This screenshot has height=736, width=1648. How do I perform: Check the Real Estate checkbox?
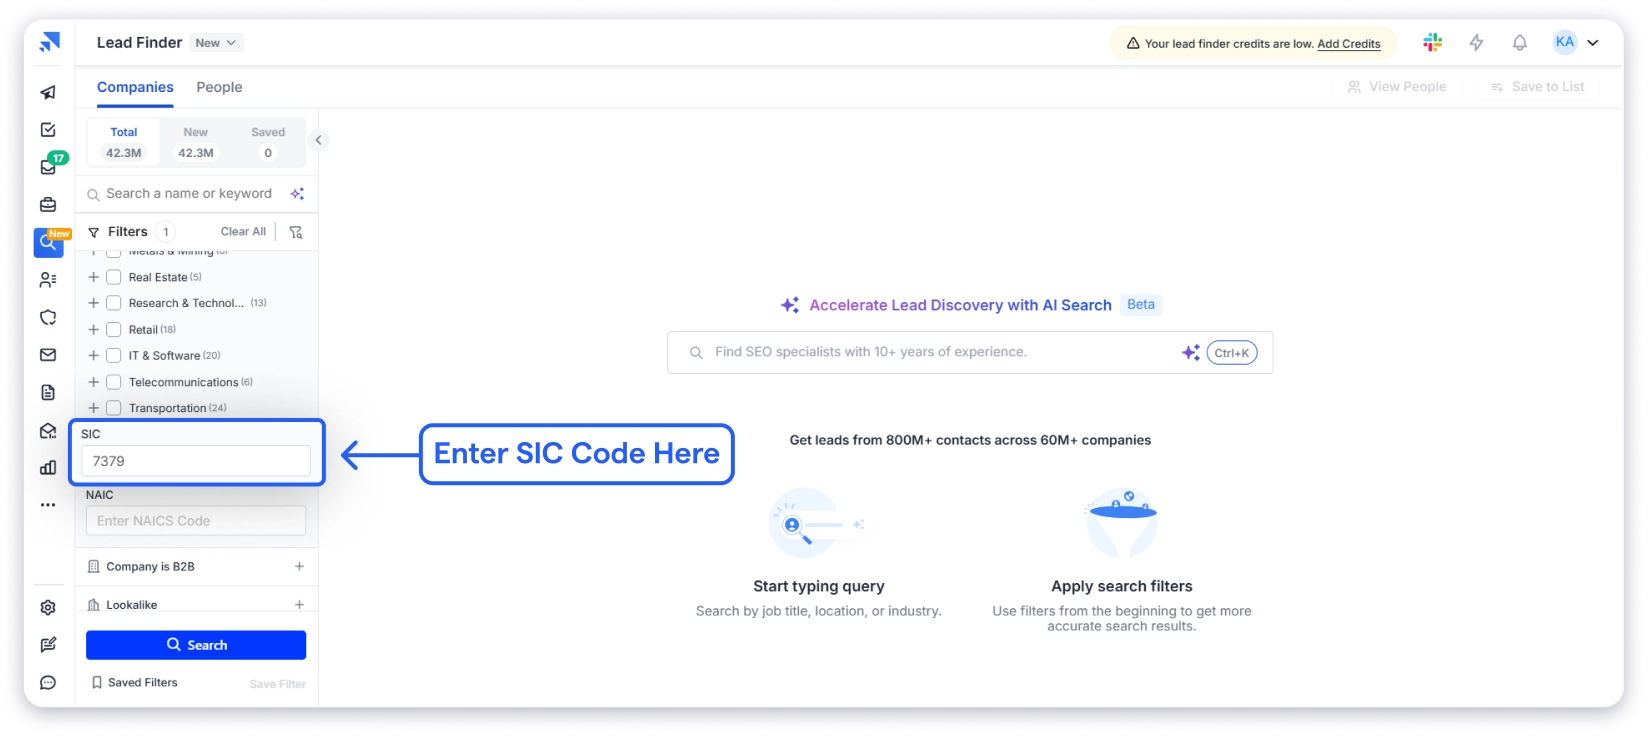114,277
